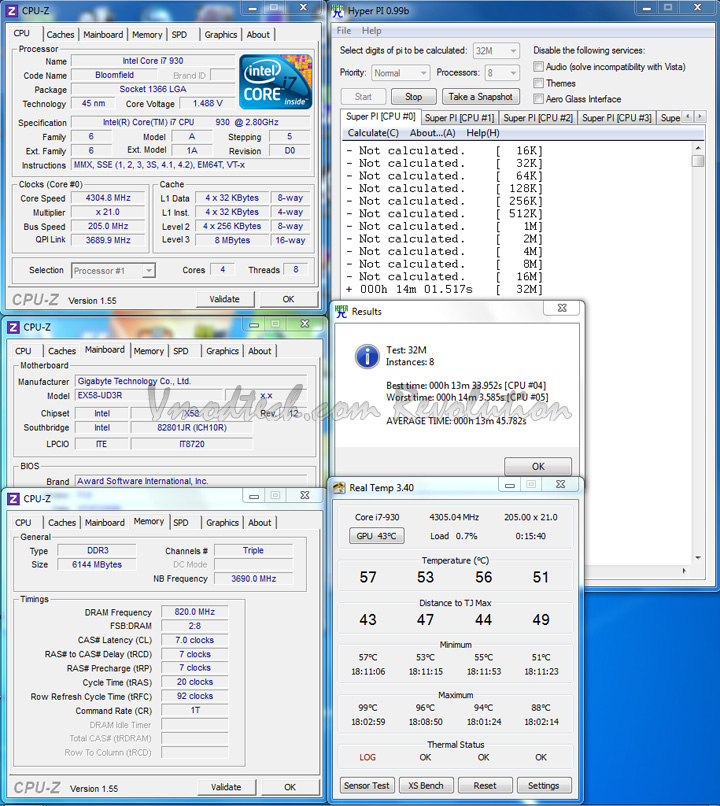Screen dimensions: 720x806
Task: Click the LOG thermal status text
Action: [x=367, y=757]
